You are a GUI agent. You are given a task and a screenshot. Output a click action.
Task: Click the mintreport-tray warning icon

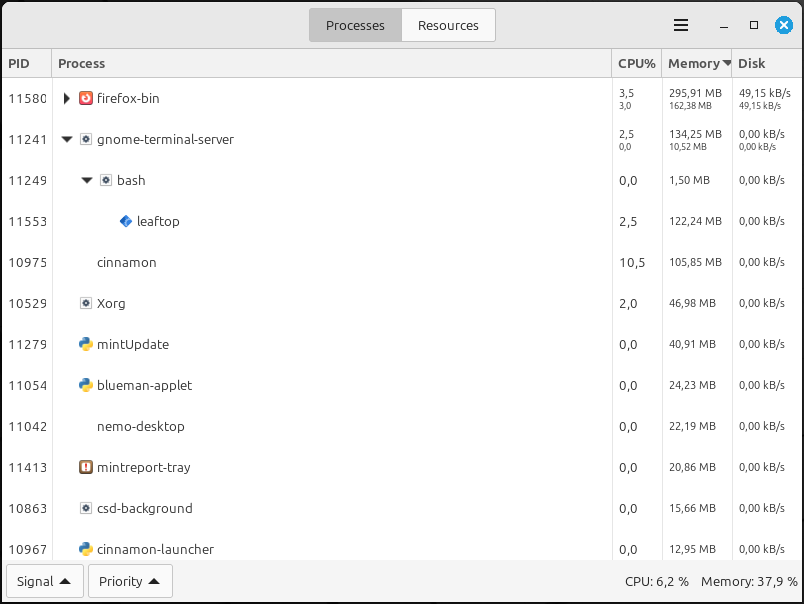[86, 467]
